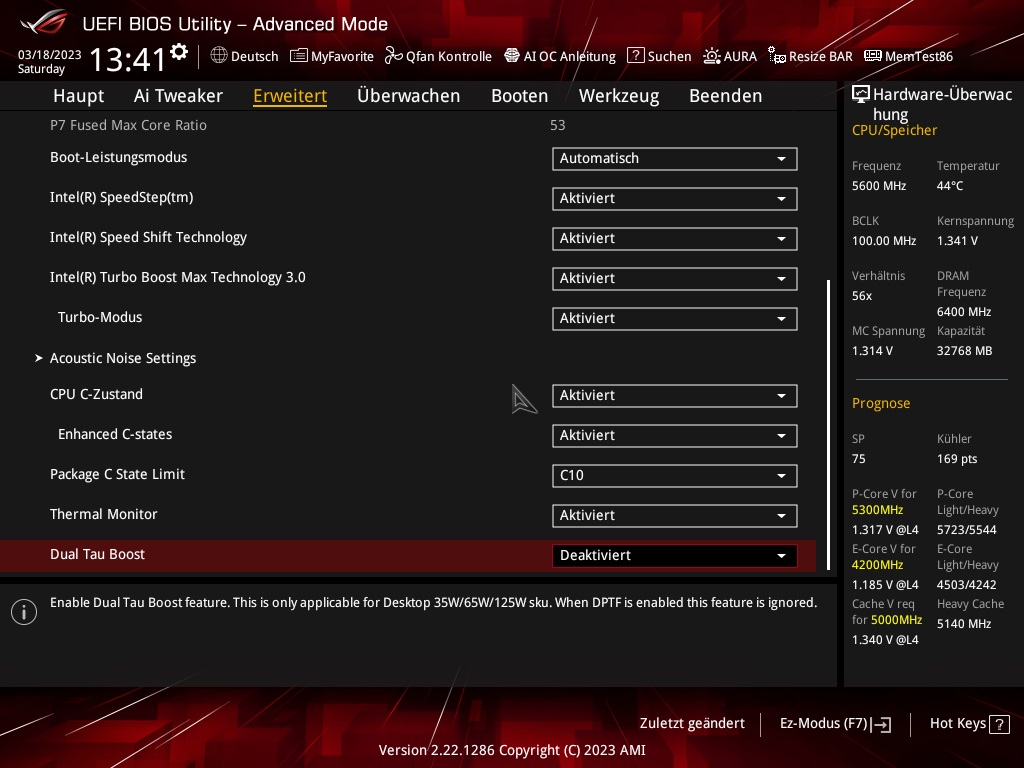Screen dimensions: 1024x768
Task: Switch to Haupt tab
Action: 78,95
